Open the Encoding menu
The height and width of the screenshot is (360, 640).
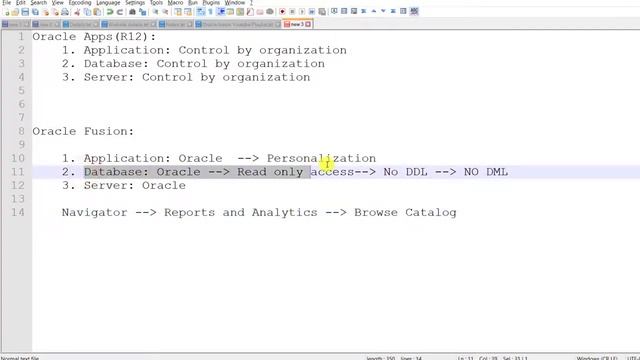point(80,2)
